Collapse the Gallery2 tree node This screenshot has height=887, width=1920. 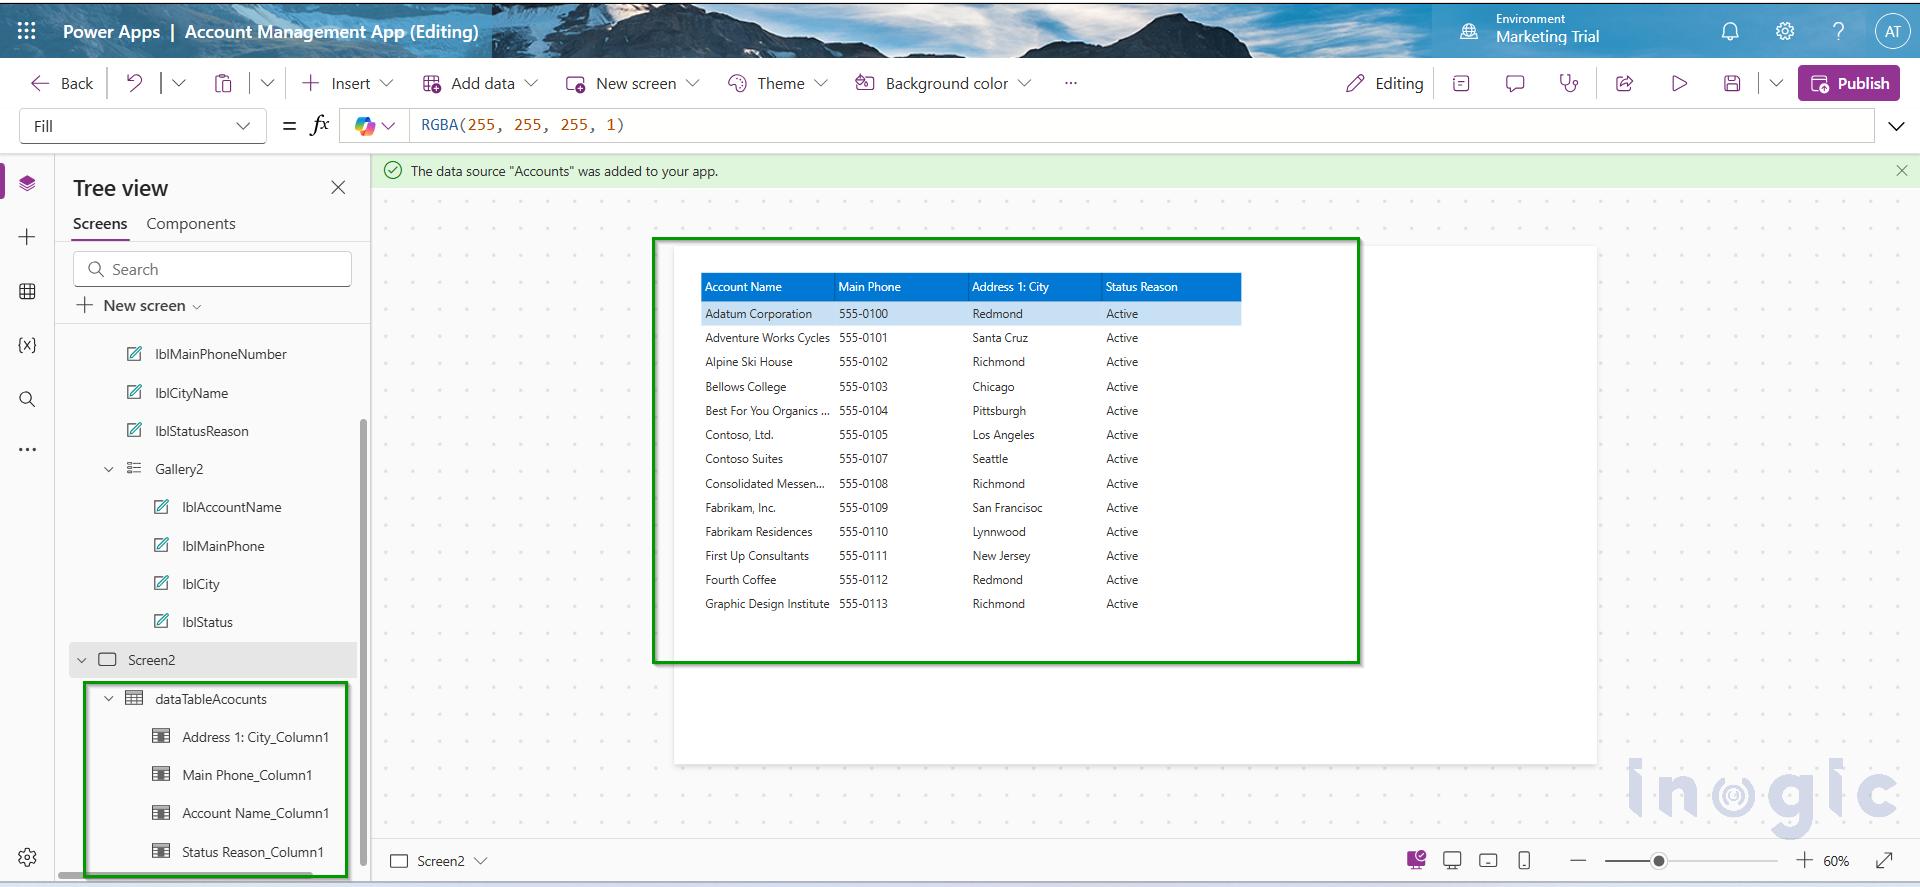click(x=109, y=469)
